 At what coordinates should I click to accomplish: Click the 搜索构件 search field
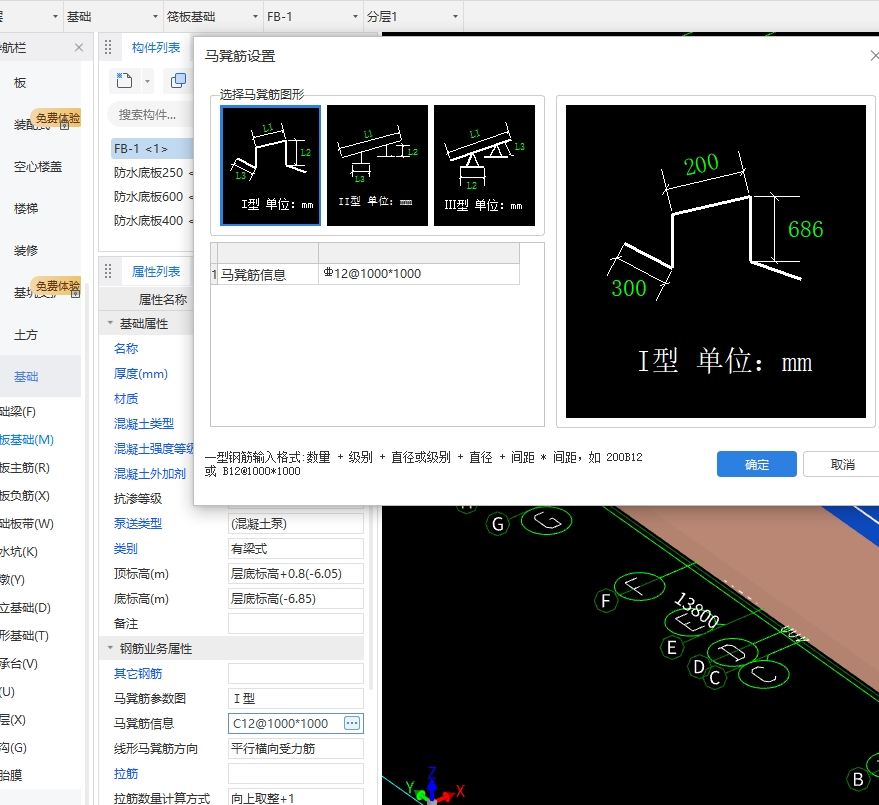(150, 115)
